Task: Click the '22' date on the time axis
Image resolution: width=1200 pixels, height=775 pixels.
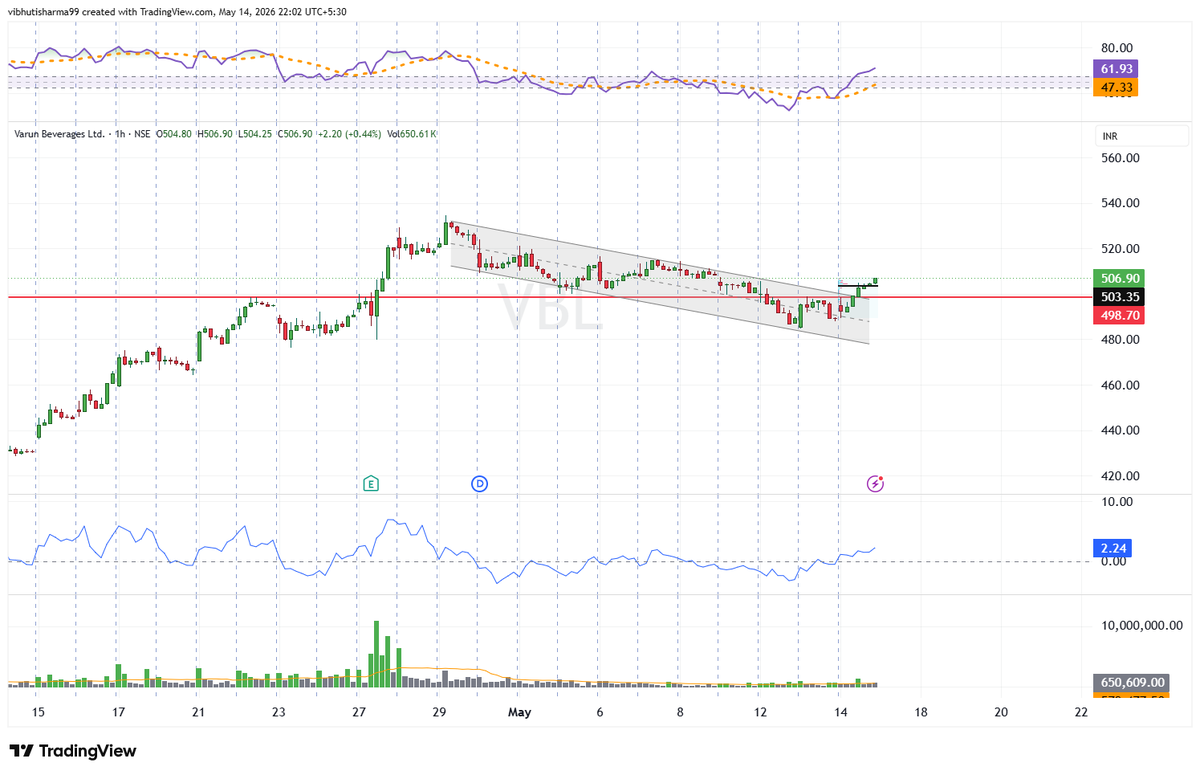Action: [x=1080, y=713]
